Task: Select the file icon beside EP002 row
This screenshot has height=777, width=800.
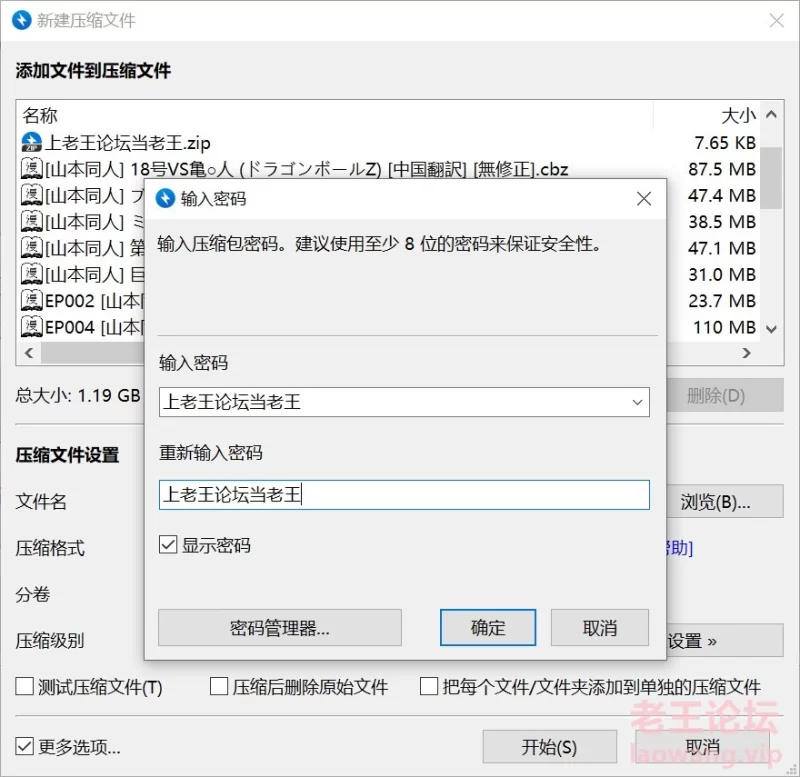Action: click(32, 300)
